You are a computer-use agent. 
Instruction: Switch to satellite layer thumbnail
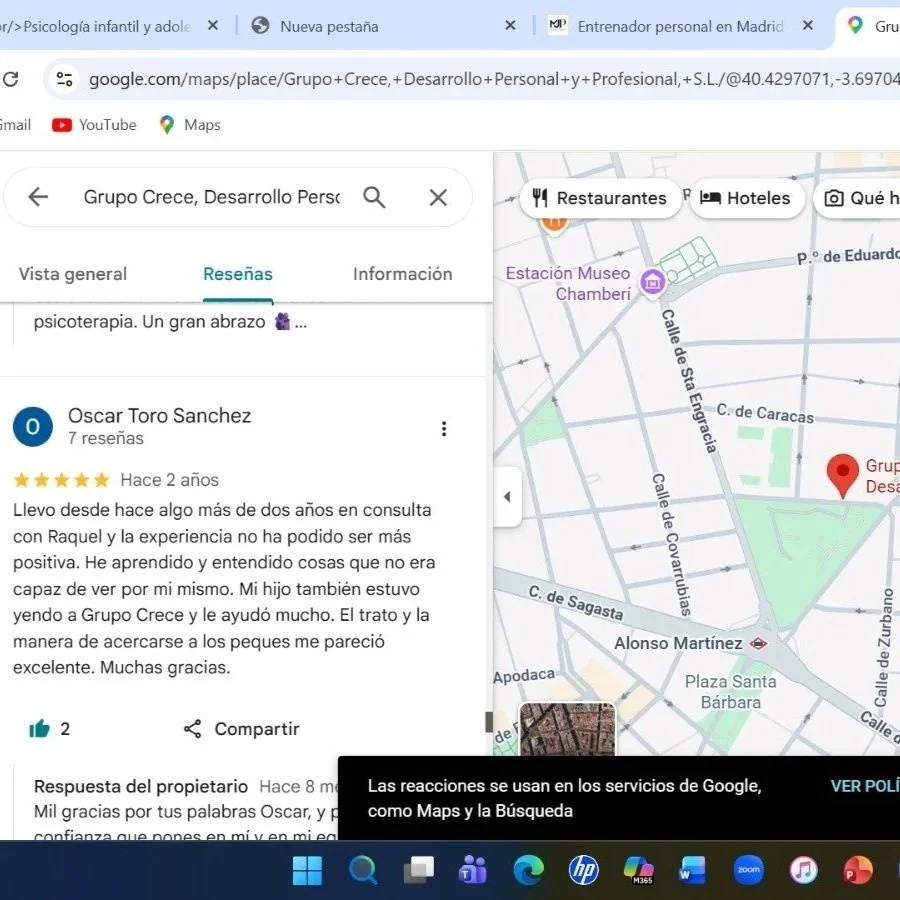tap(567, 729)
